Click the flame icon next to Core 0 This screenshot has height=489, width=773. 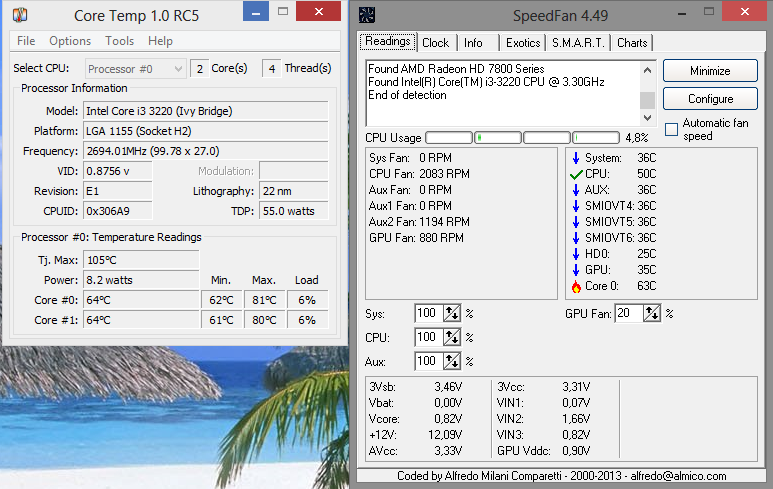[x=576, y=286]
